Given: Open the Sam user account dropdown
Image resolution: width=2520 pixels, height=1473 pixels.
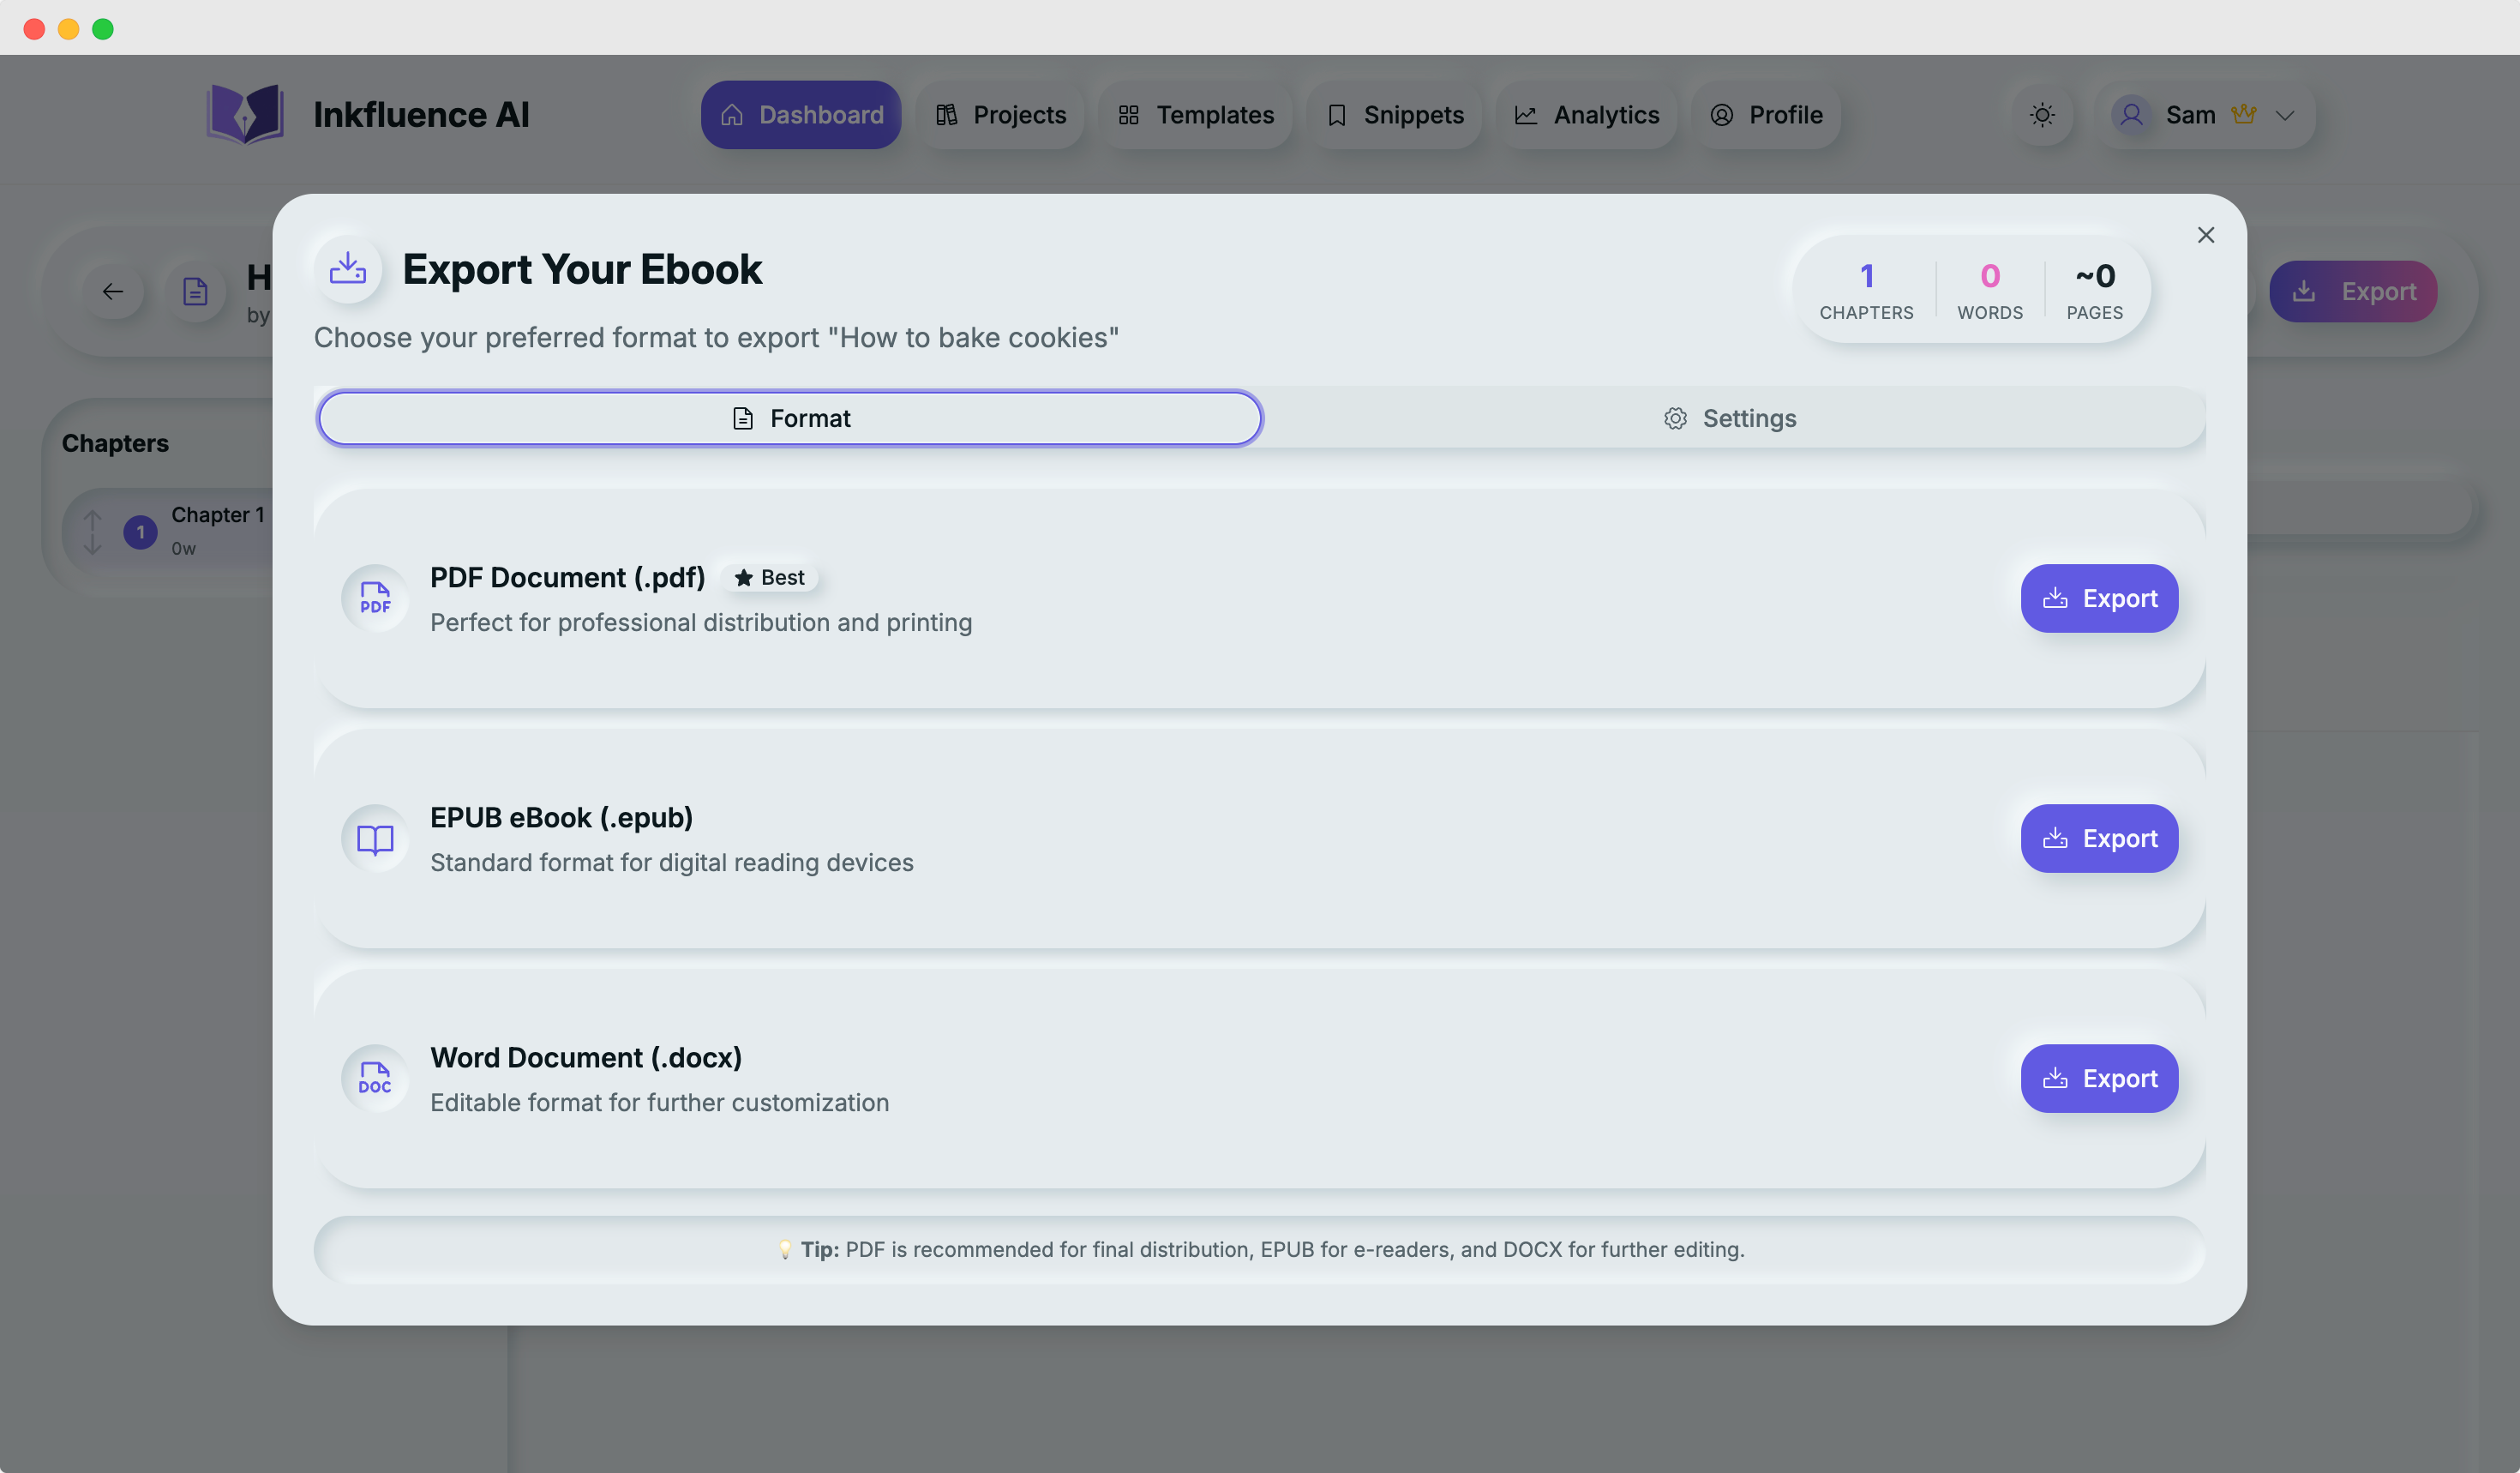Looking at the screenshot, I should (x=2203, y=115).
